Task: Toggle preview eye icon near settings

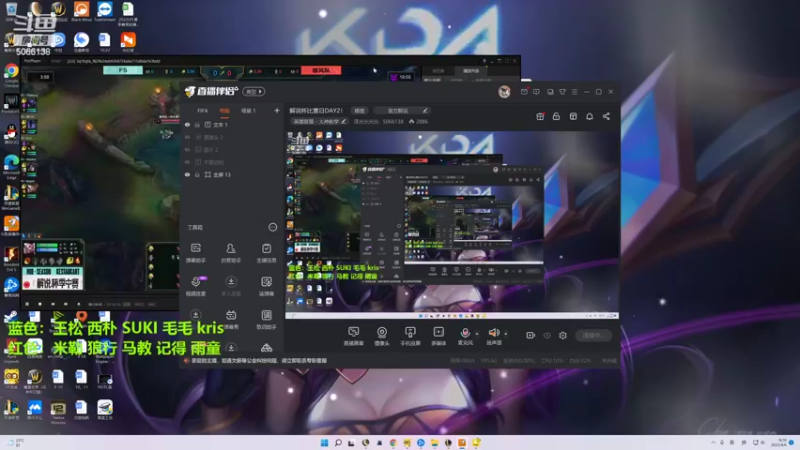Action: pyautogui.click(x=547, y=335)
